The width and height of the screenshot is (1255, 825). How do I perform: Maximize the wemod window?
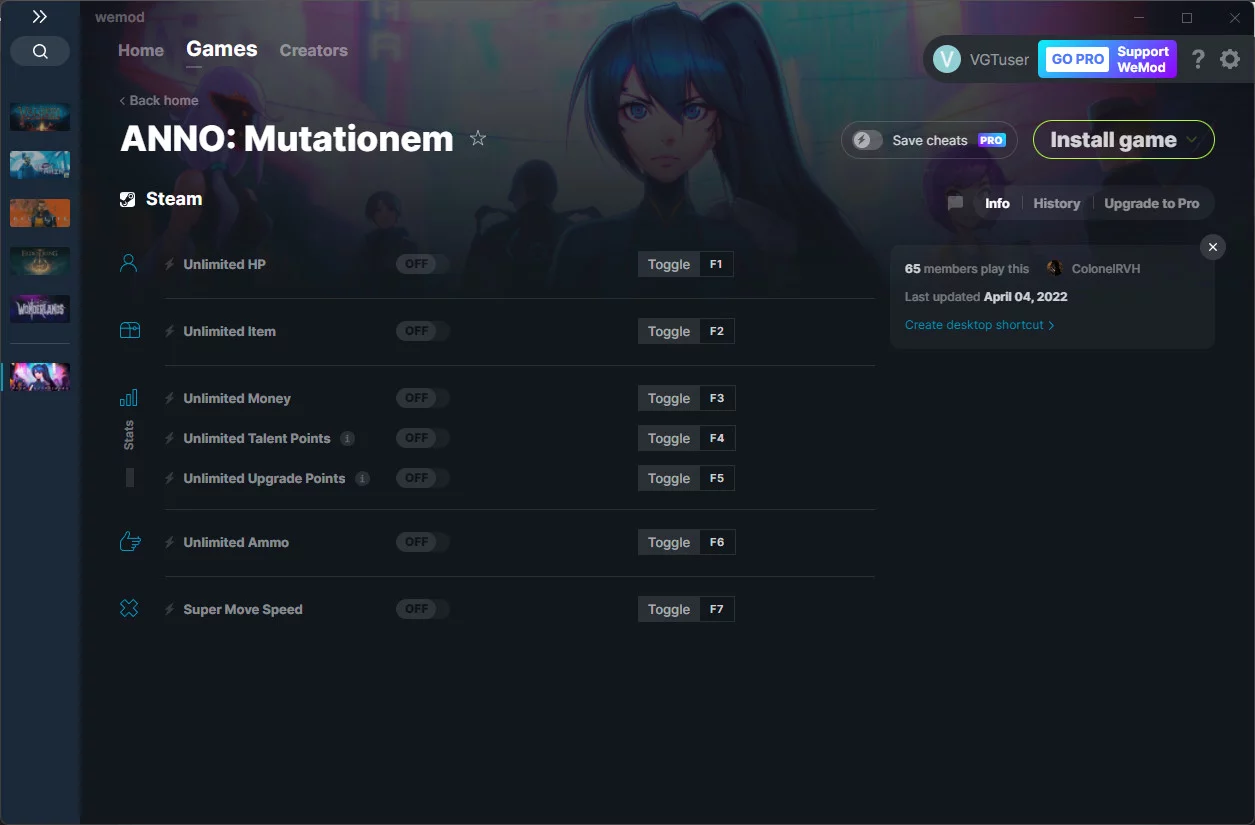pos(1187,18)
